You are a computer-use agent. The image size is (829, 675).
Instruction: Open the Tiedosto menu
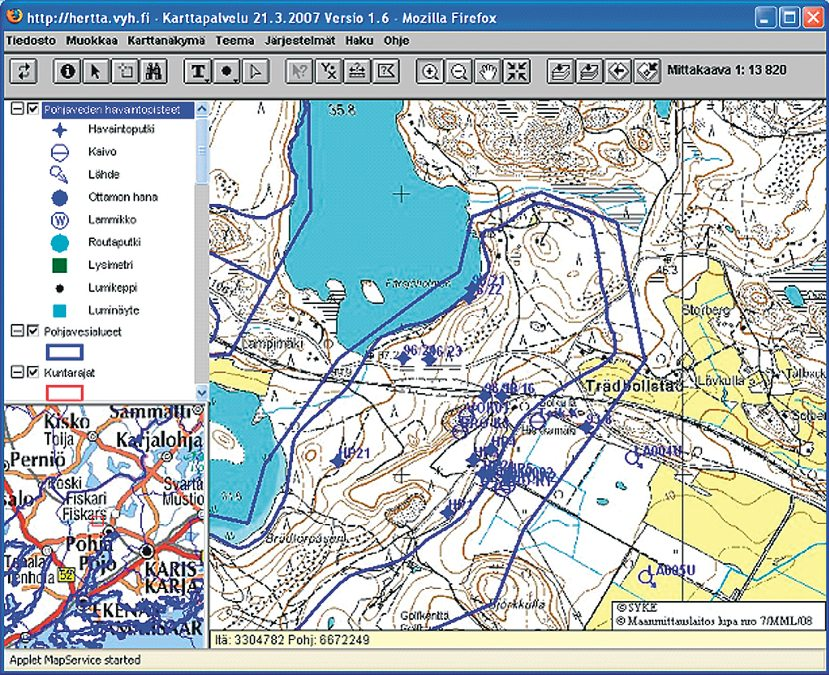[x=31, y=41]
